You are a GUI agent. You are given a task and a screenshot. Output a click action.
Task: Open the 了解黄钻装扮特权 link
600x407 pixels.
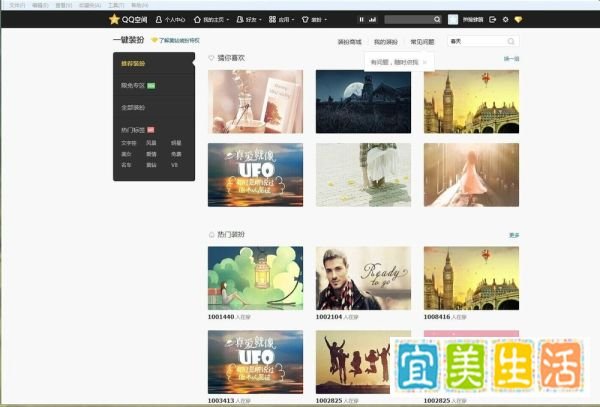pyautogui.click(x=179, y=40)
